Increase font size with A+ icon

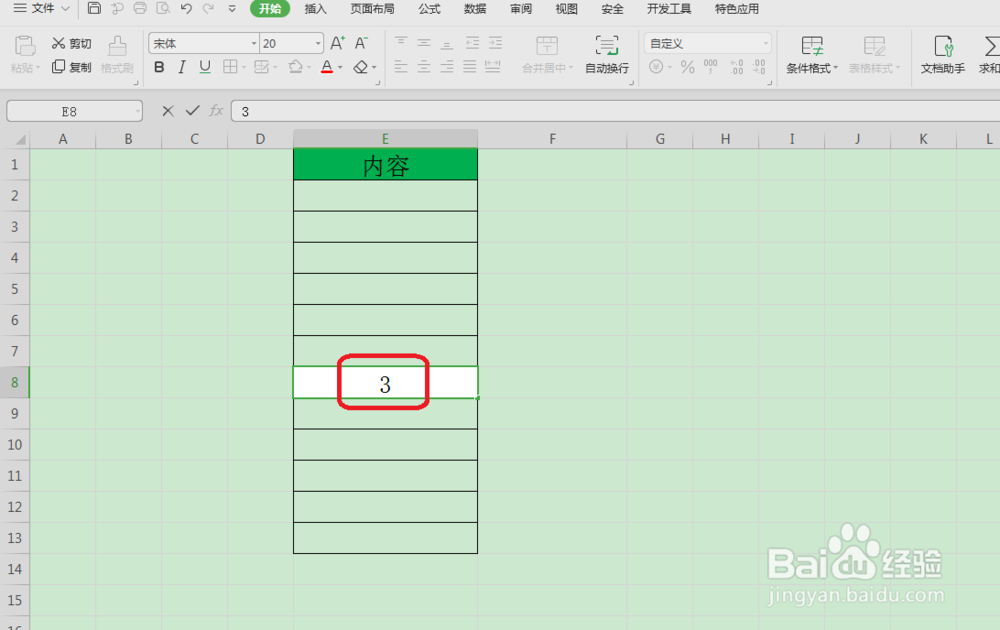click(x=337, y=43)
